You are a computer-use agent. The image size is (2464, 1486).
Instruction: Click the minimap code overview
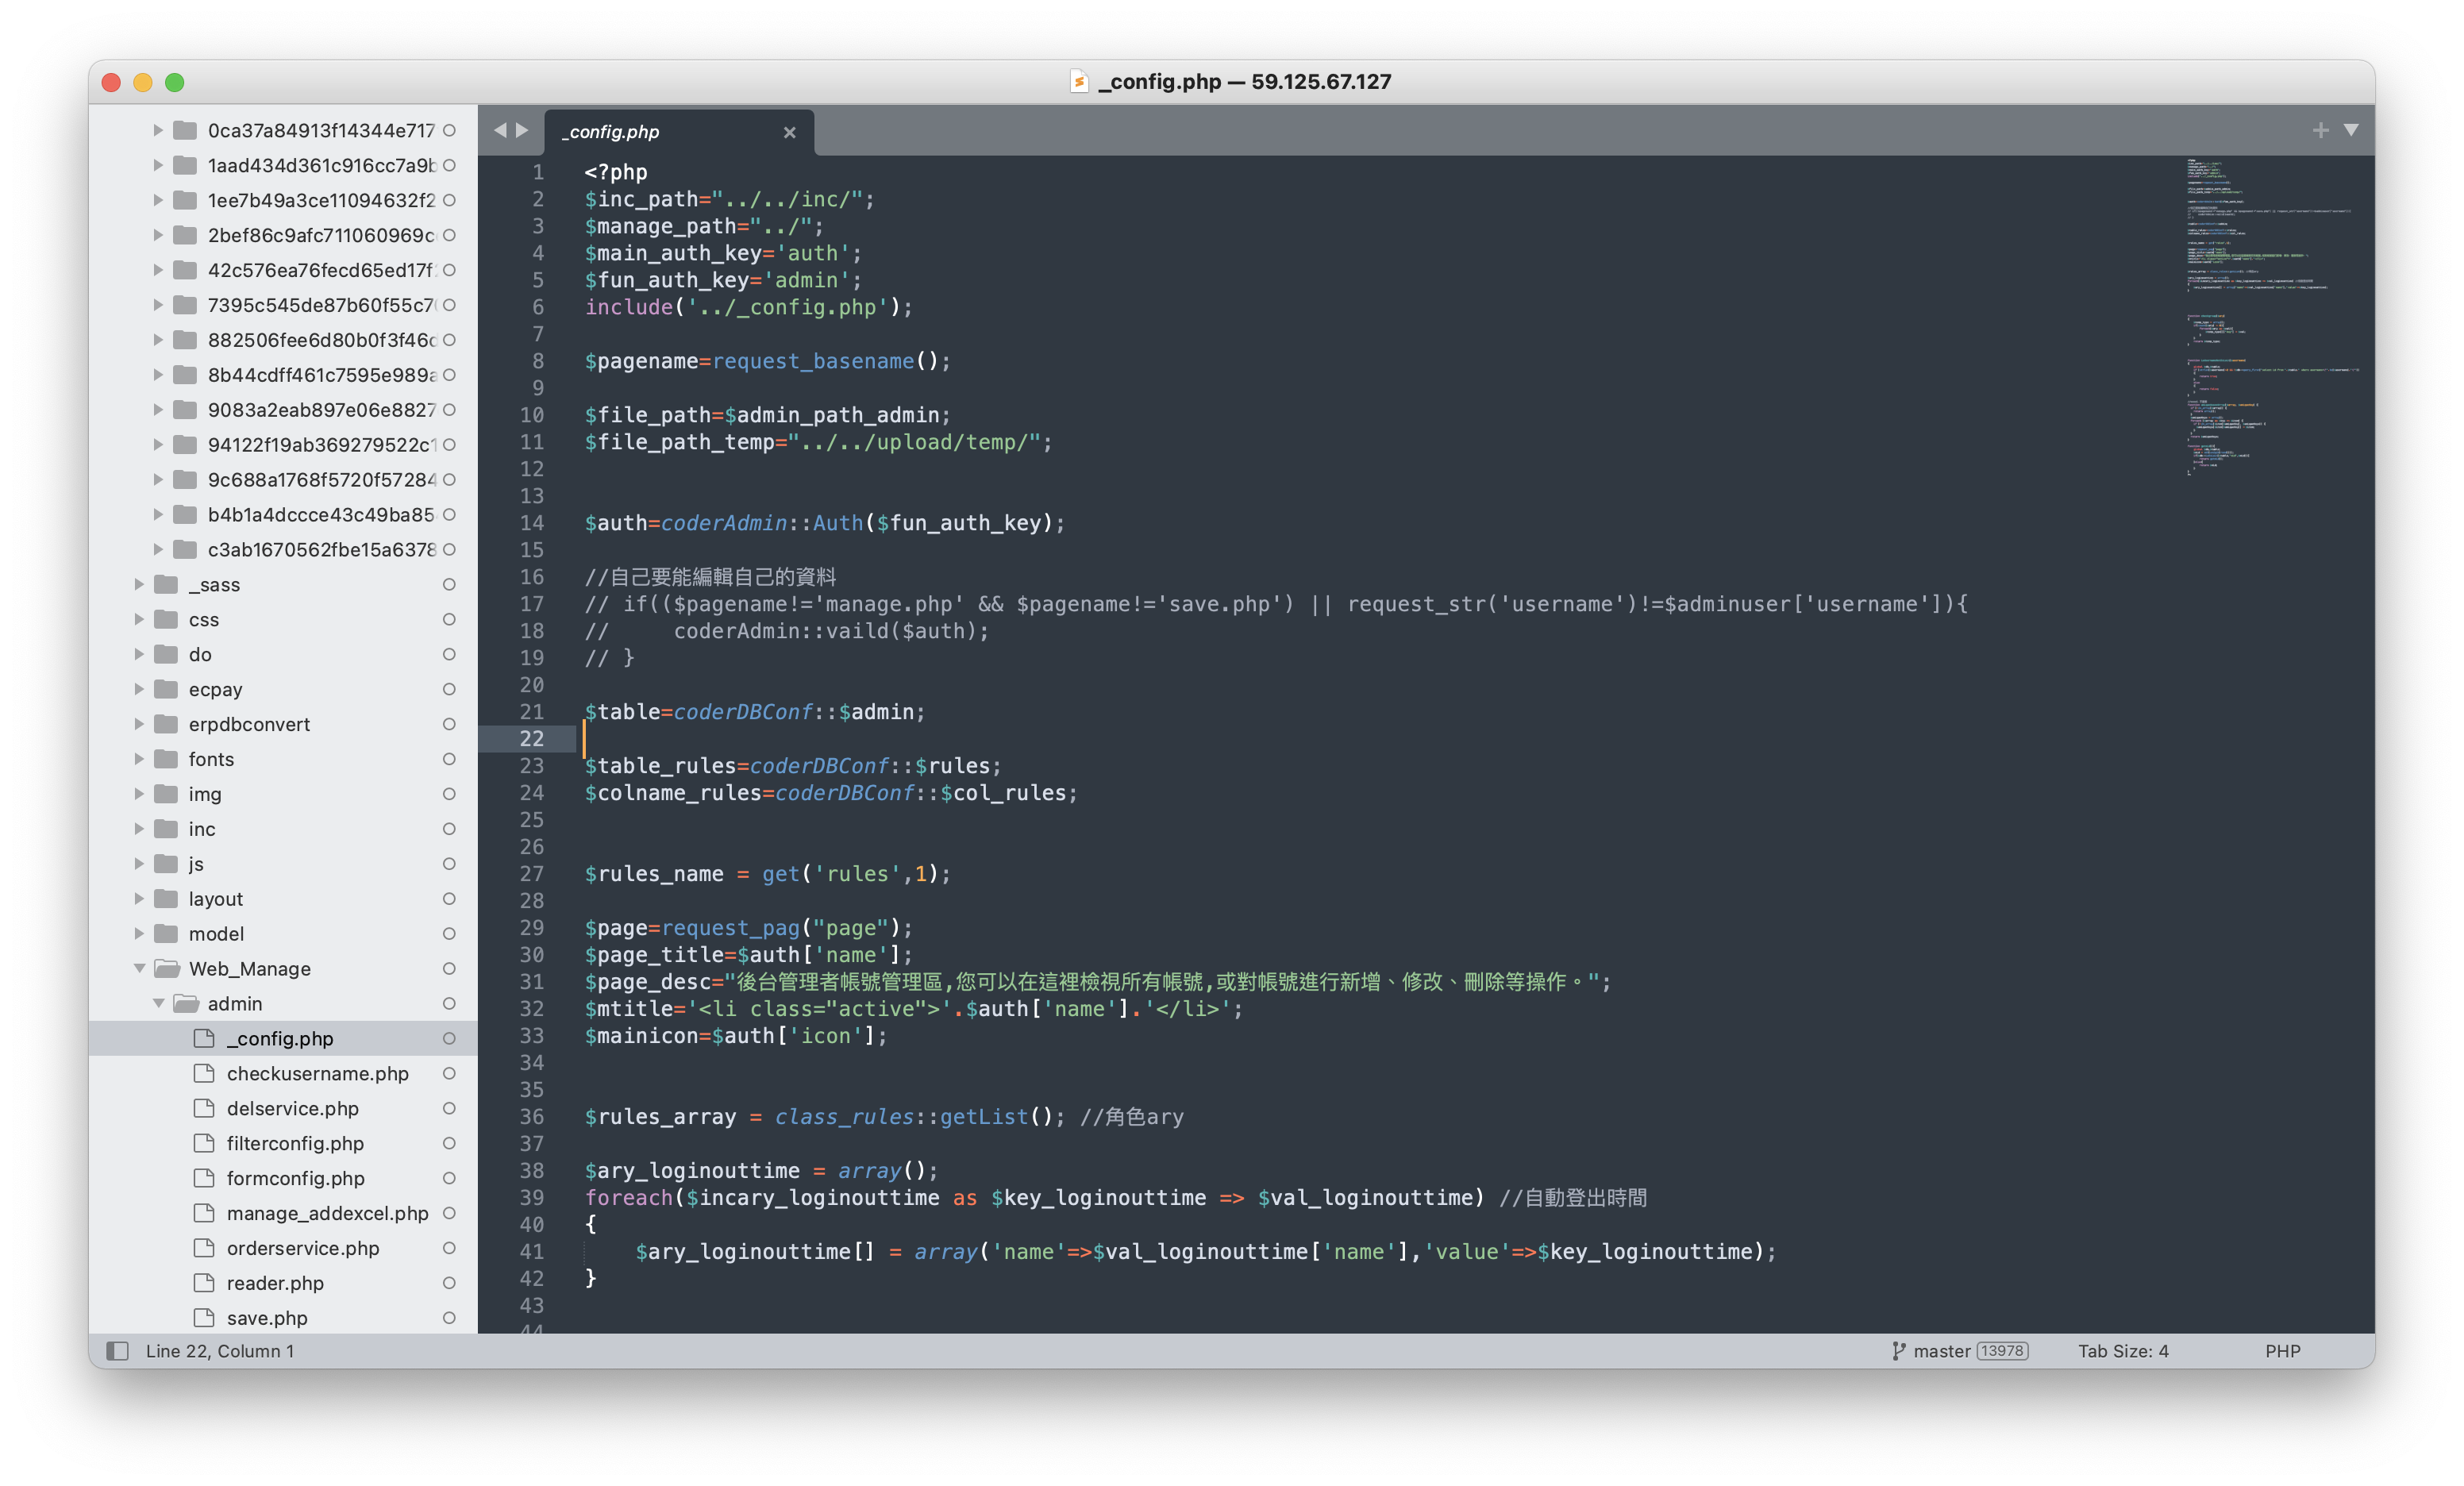point(2272,316)
